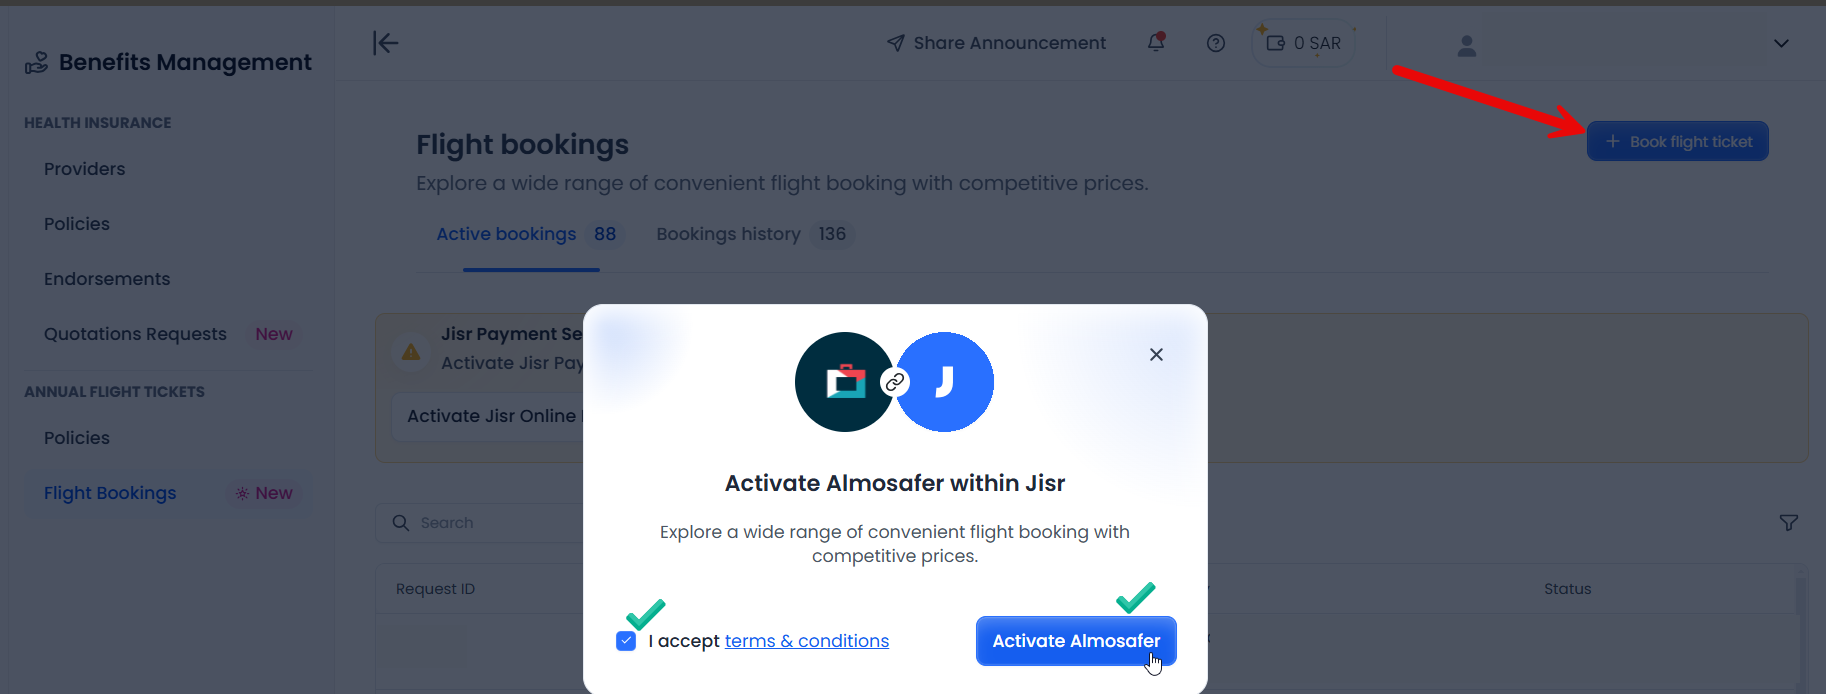Open the table filter icon
The height and width of the screenshot is (694, 1826).
(x=1789, y=523)
